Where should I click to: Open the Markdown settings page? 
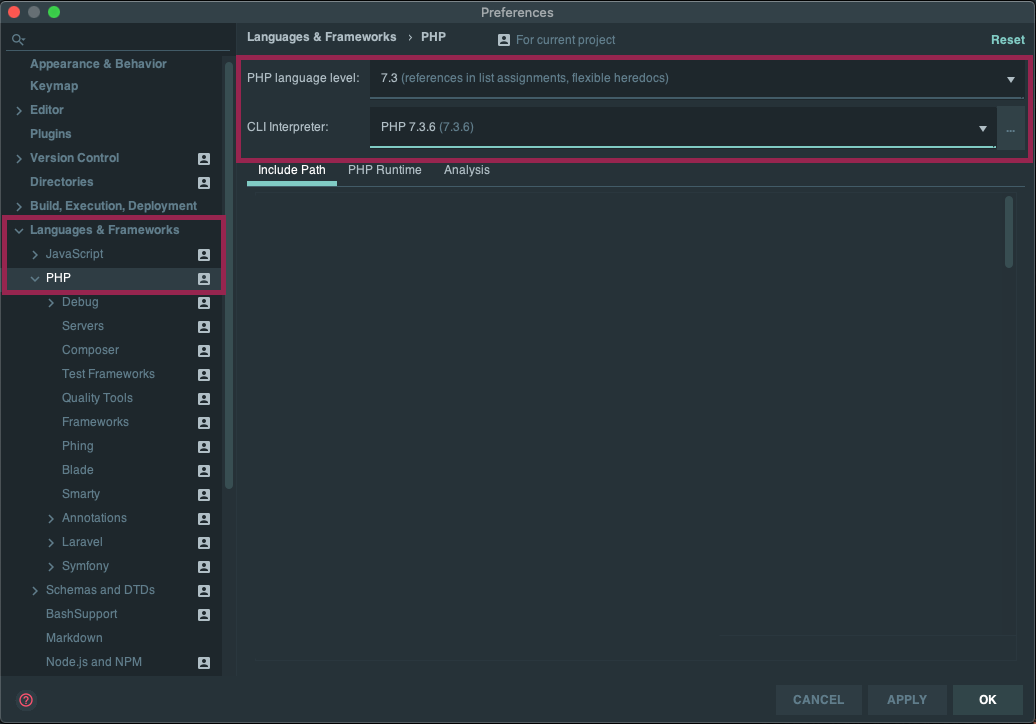click(x=74, y=638)
